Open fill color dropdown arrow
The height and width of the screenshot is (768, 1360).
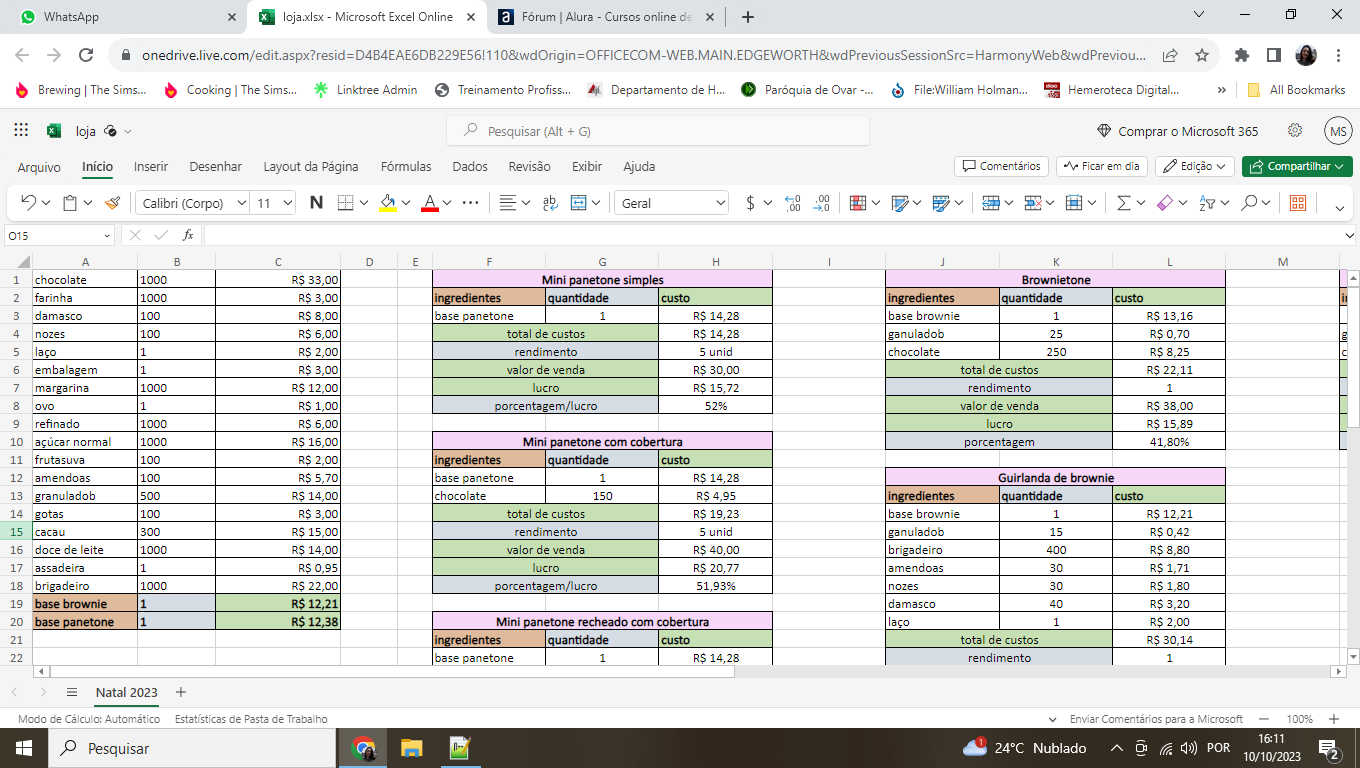point(405,203)
